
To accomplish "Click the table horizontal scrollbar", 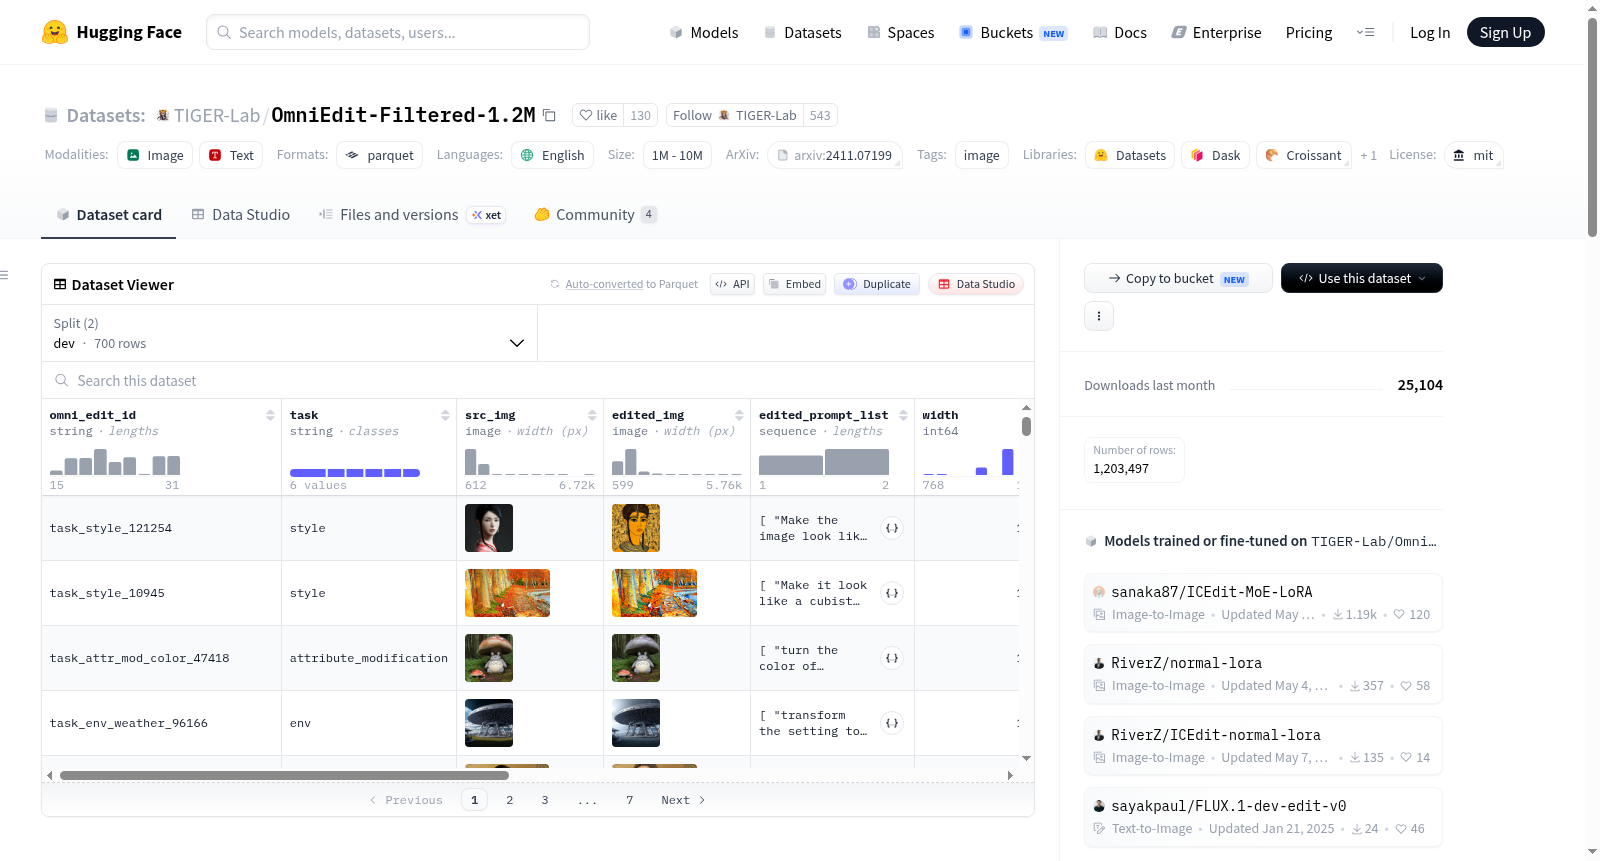I will (284, 775).
